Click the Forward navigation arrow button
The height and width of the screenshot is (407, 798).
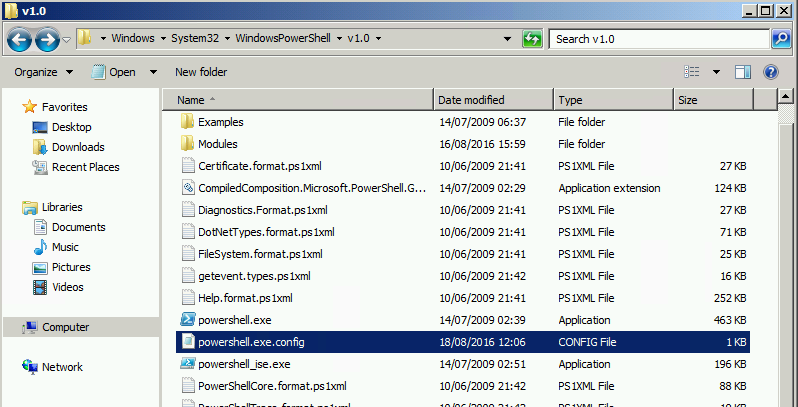tap(47, 39)
